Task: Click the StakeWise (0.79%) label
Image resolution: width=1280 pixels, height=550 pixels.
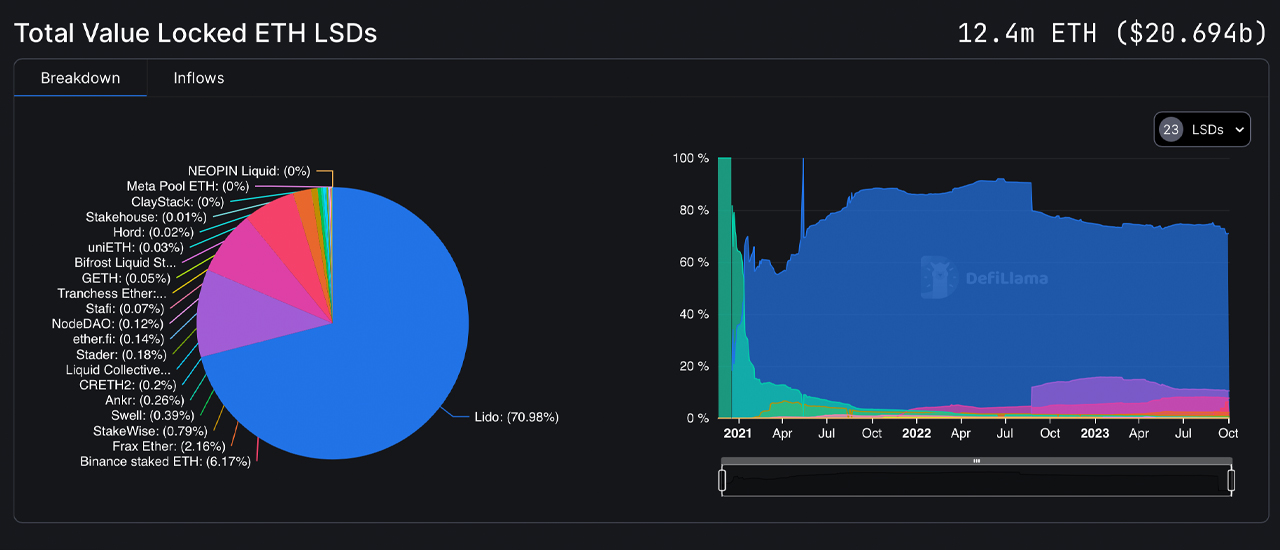Action: pos(139,431)
